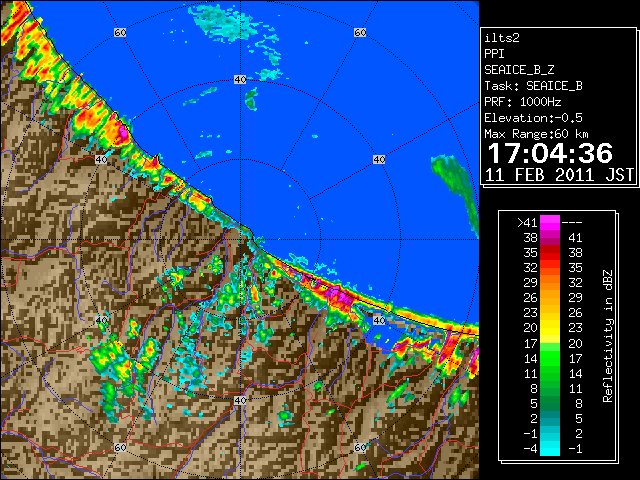Click the 'Reflectivity in dBZ' axis label
This screenshot has width=640, height=480.
coord(607,336)
